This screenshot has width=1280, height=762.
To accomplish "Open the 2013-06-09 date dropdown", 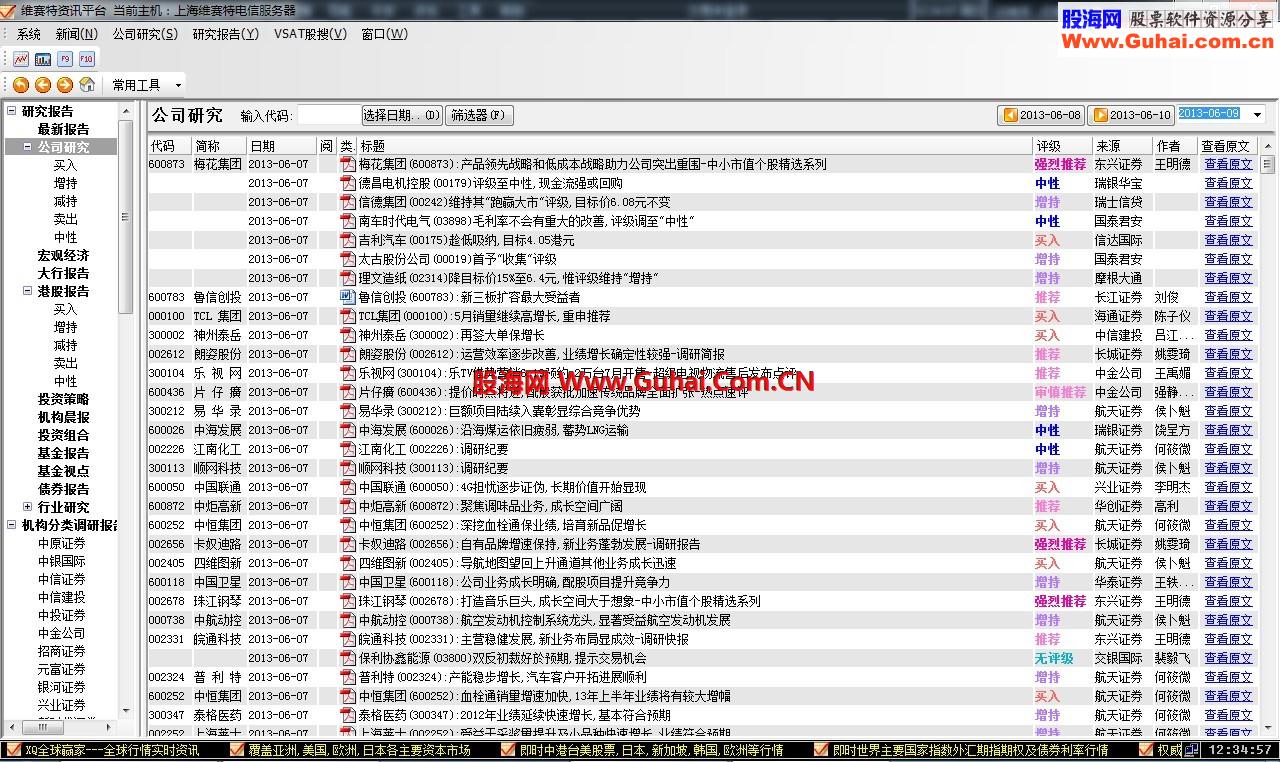I will [x=1258, y=115].
